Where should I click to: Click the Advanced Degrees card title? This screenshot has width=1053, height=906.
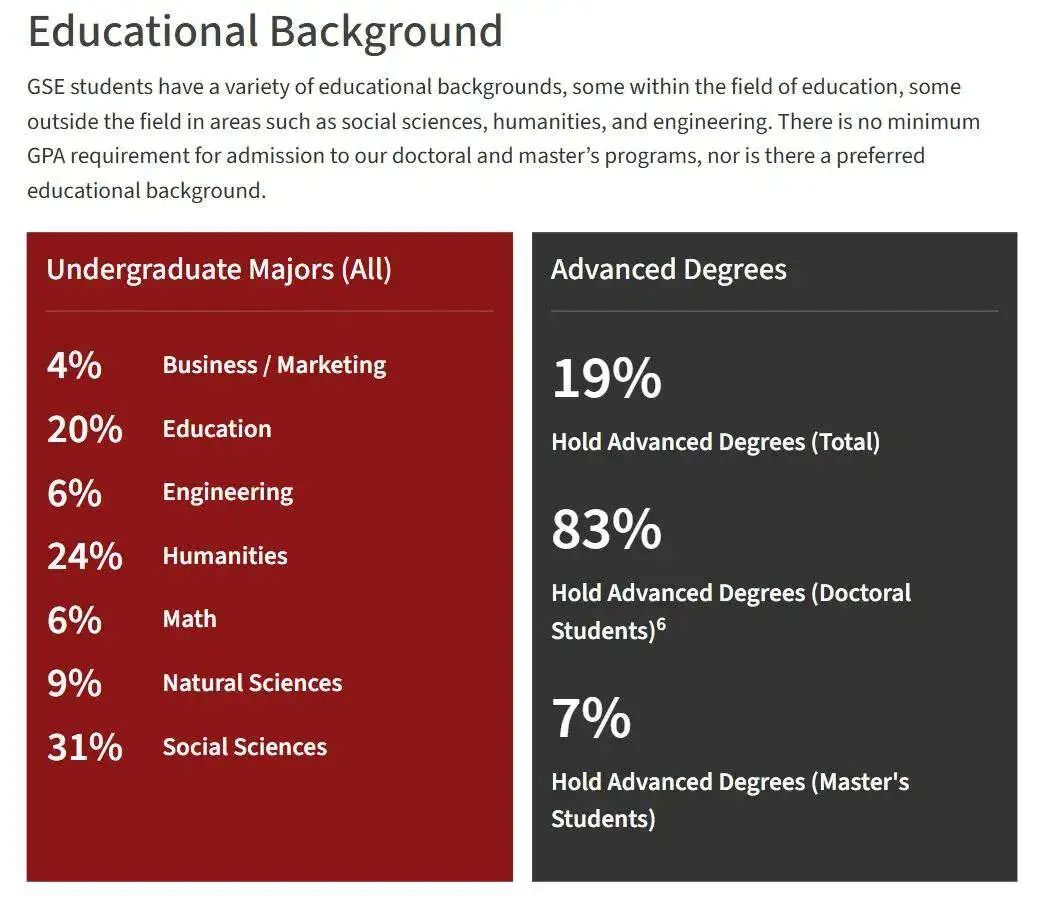668,269
